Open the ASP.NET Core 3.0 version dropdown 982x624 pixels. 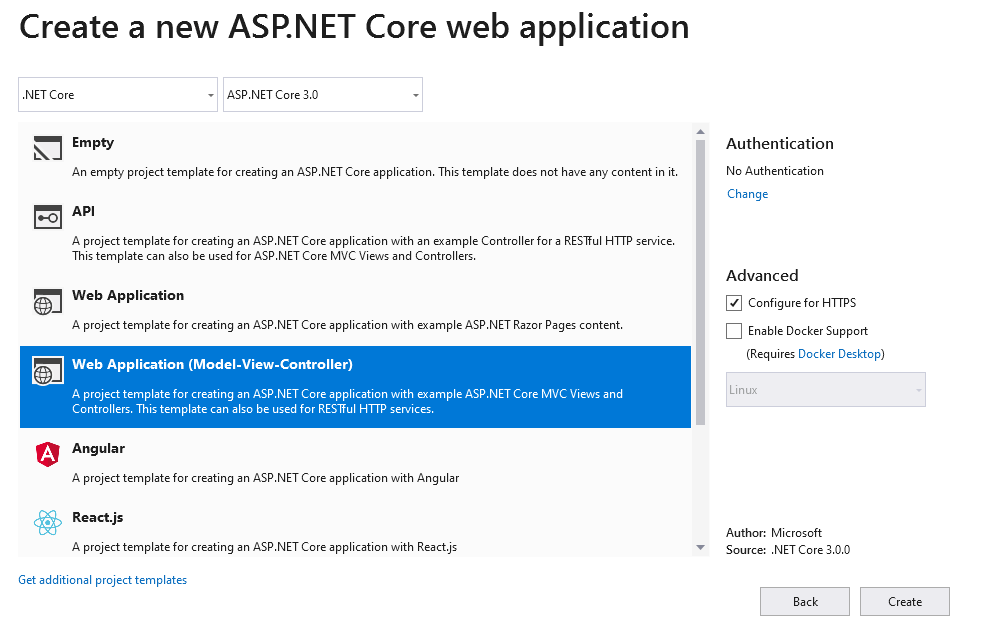point(323,95)
